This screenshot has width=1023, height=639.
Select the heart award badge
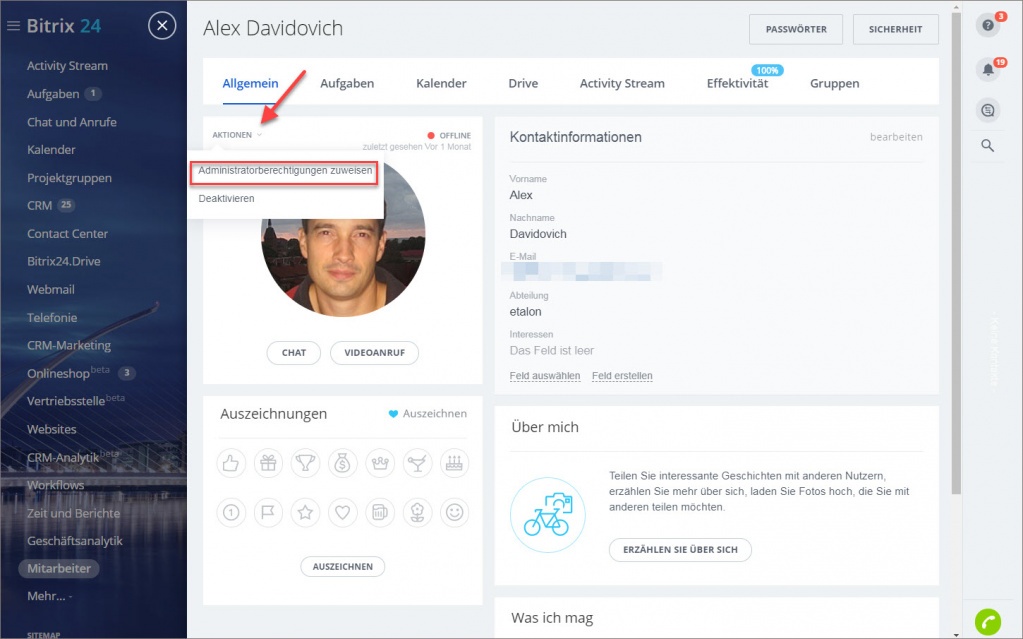click(343, 512)
